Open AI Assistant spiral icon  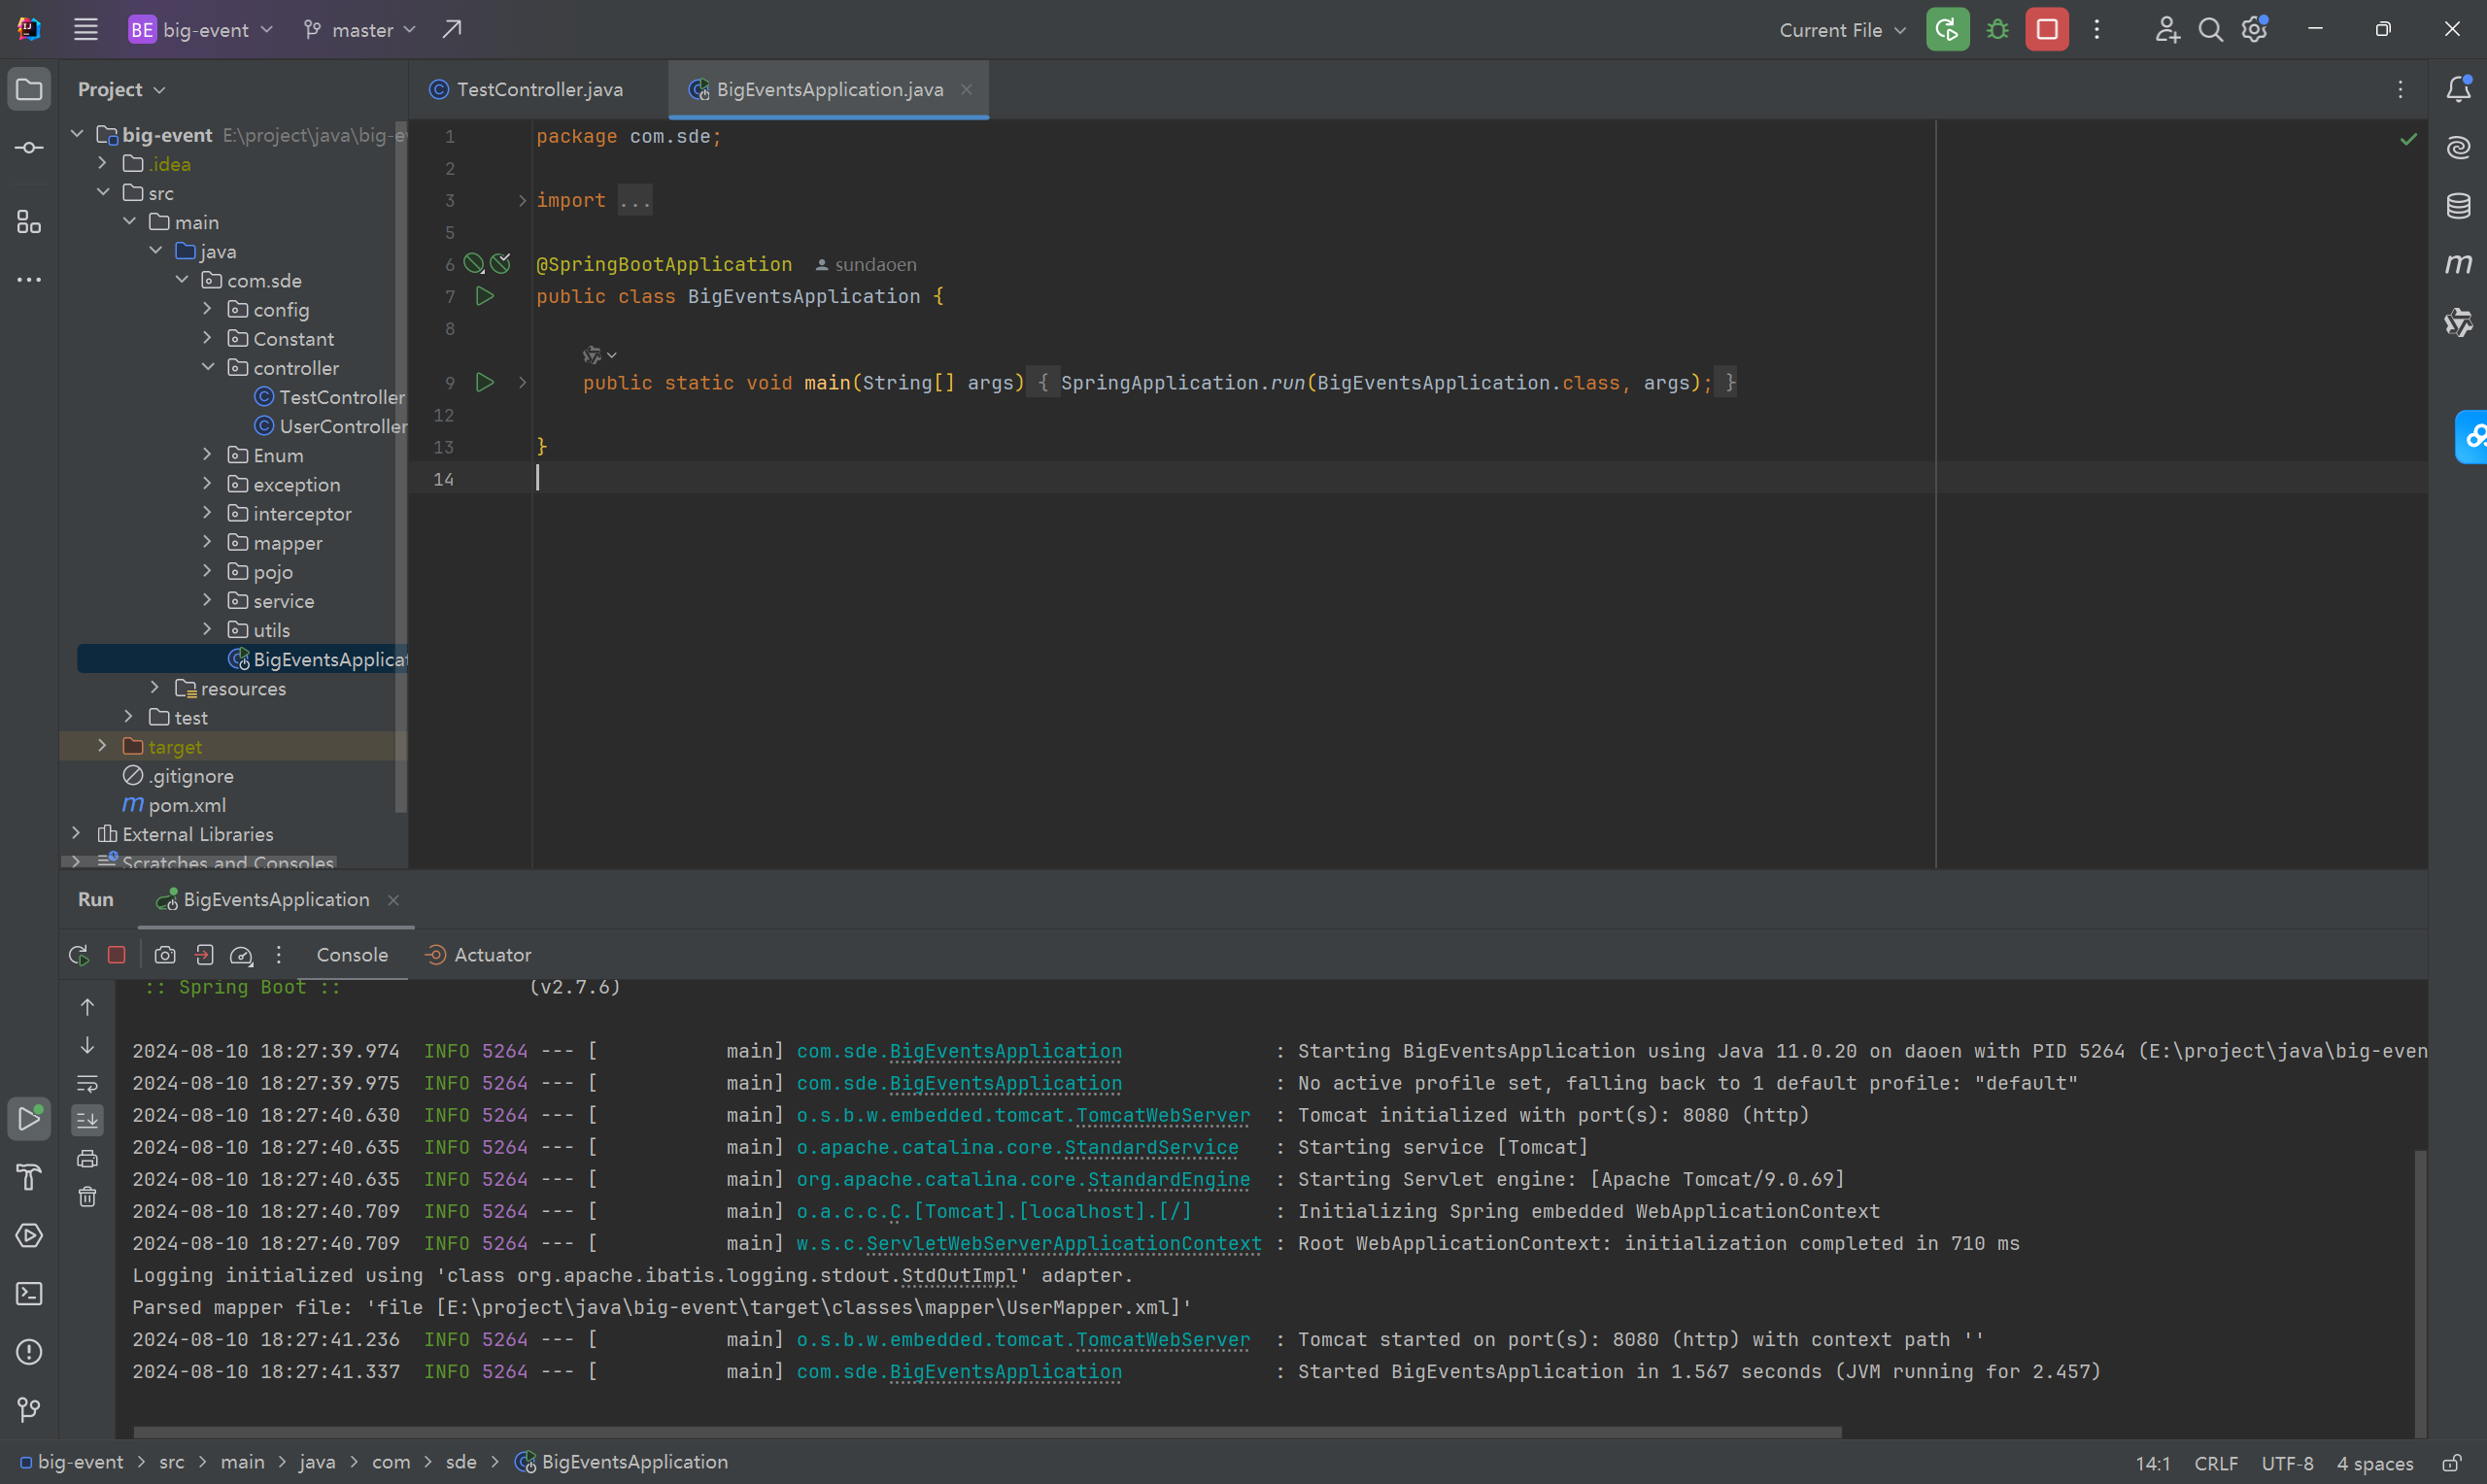(2459, 148)
